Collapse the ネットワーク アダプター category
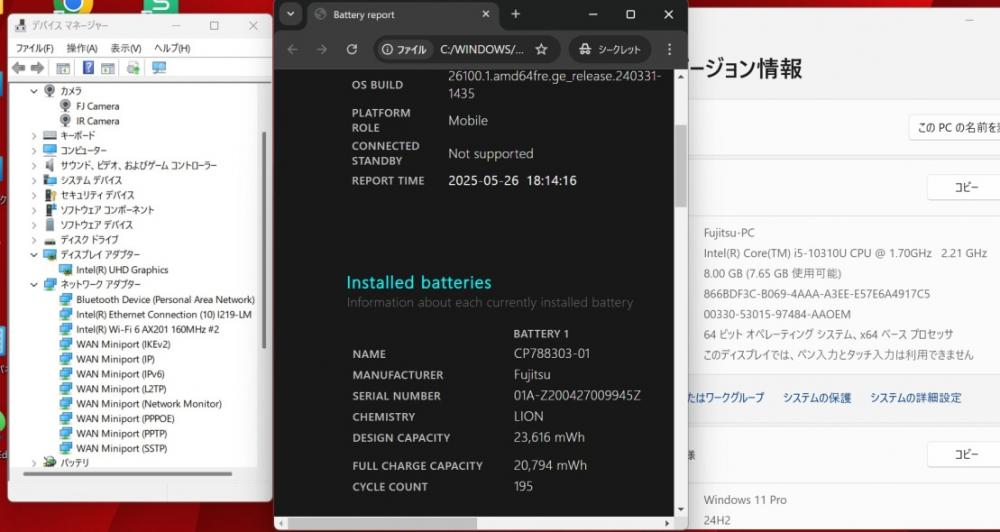The width and height of the screenshot is (1000, 532). pos(34,284)
